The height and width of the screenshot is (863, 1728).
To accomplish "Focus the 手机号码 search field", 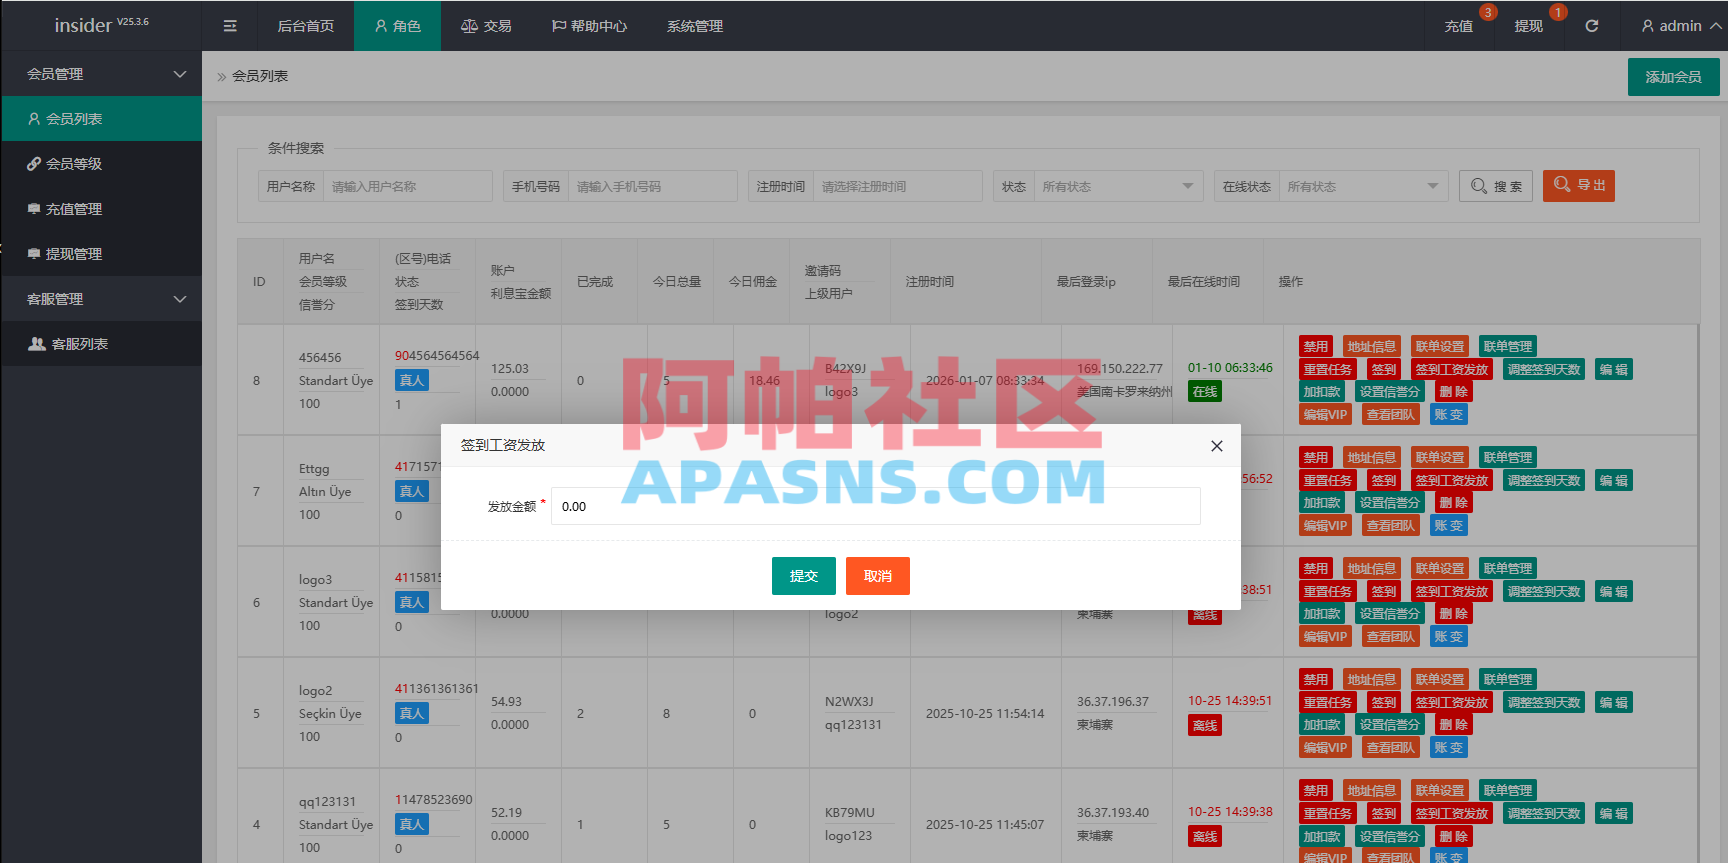I will tap(652, 186).
